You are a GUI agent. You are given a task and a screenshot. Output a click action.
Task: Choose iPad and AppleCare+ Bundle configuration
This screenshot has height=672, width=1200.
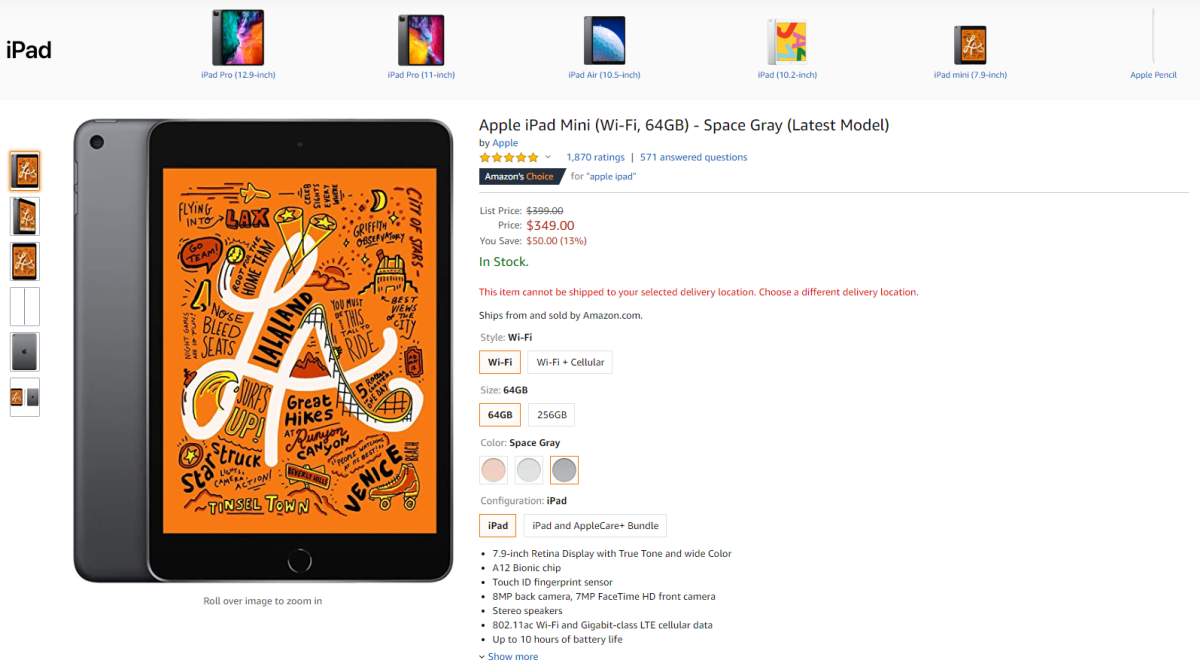(595, 526)
